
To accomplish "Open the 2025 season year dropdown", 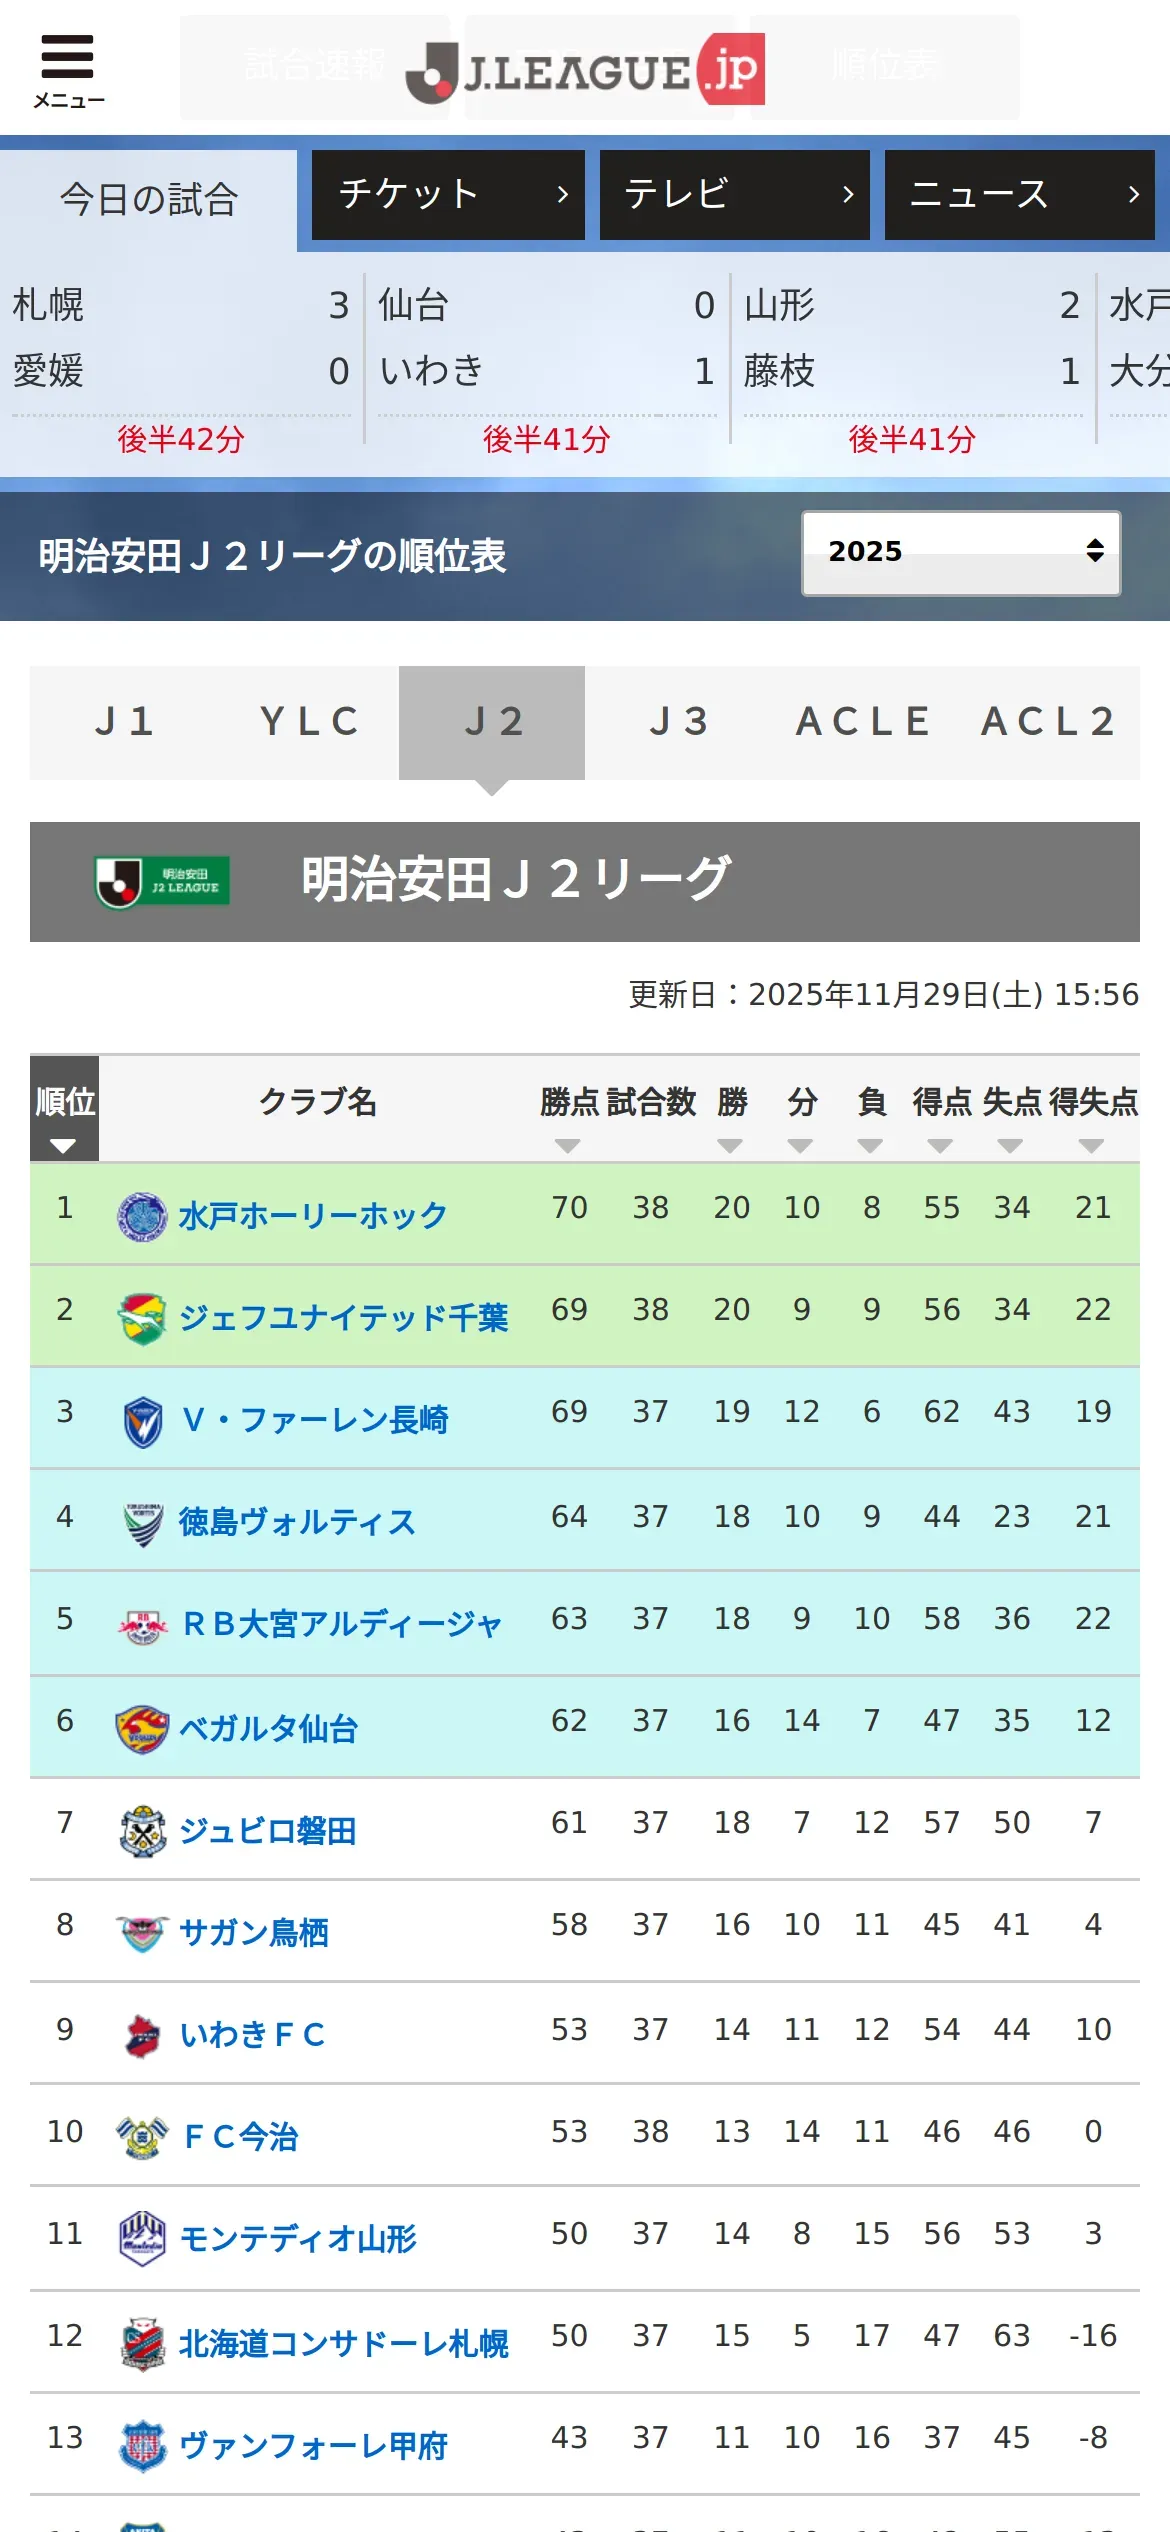I will pyautogui.click(x=960, y=553).
